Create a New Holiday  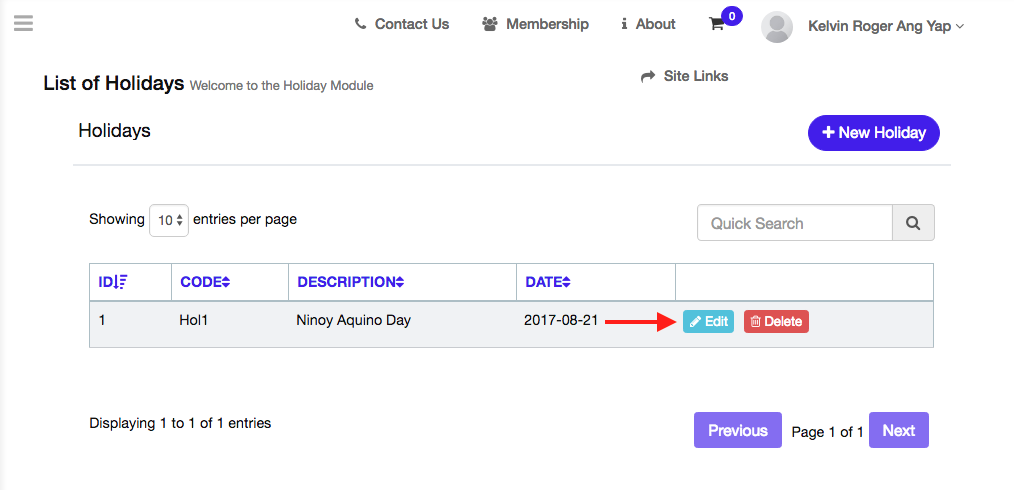point(873,132)
